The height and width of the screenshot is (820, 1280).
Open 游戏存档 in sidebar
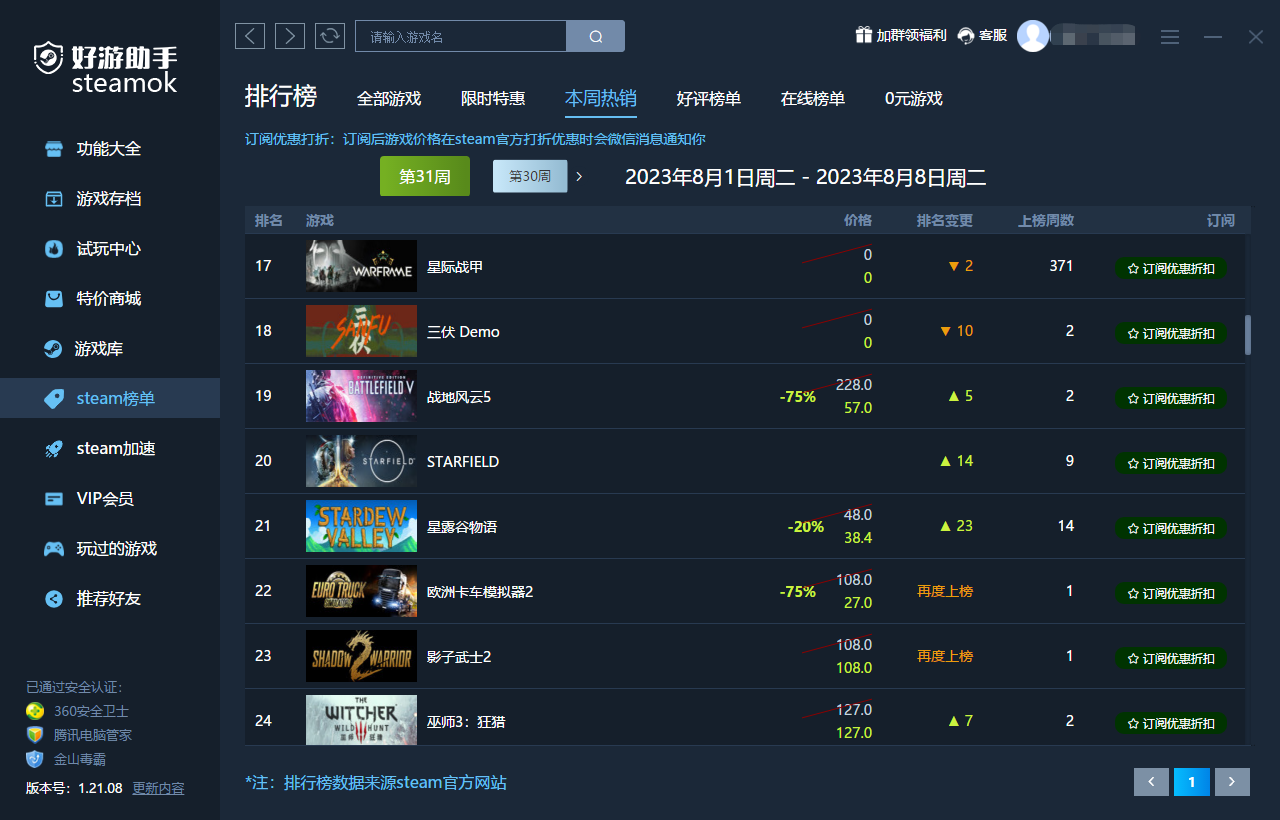pos(110,199)
